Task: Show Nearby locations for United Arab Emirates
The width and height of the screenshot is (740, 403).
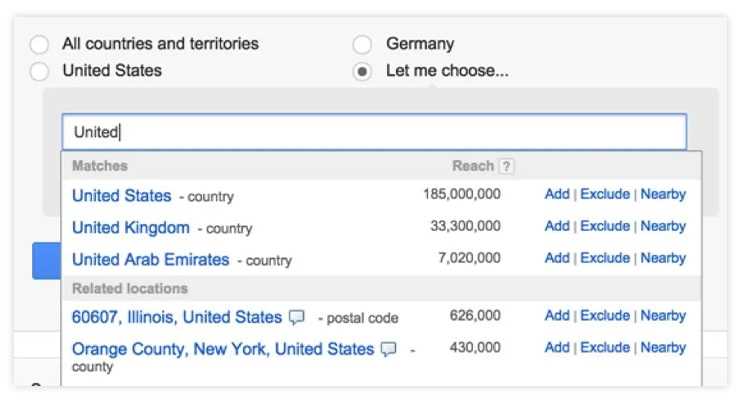Action: (663, 258)
